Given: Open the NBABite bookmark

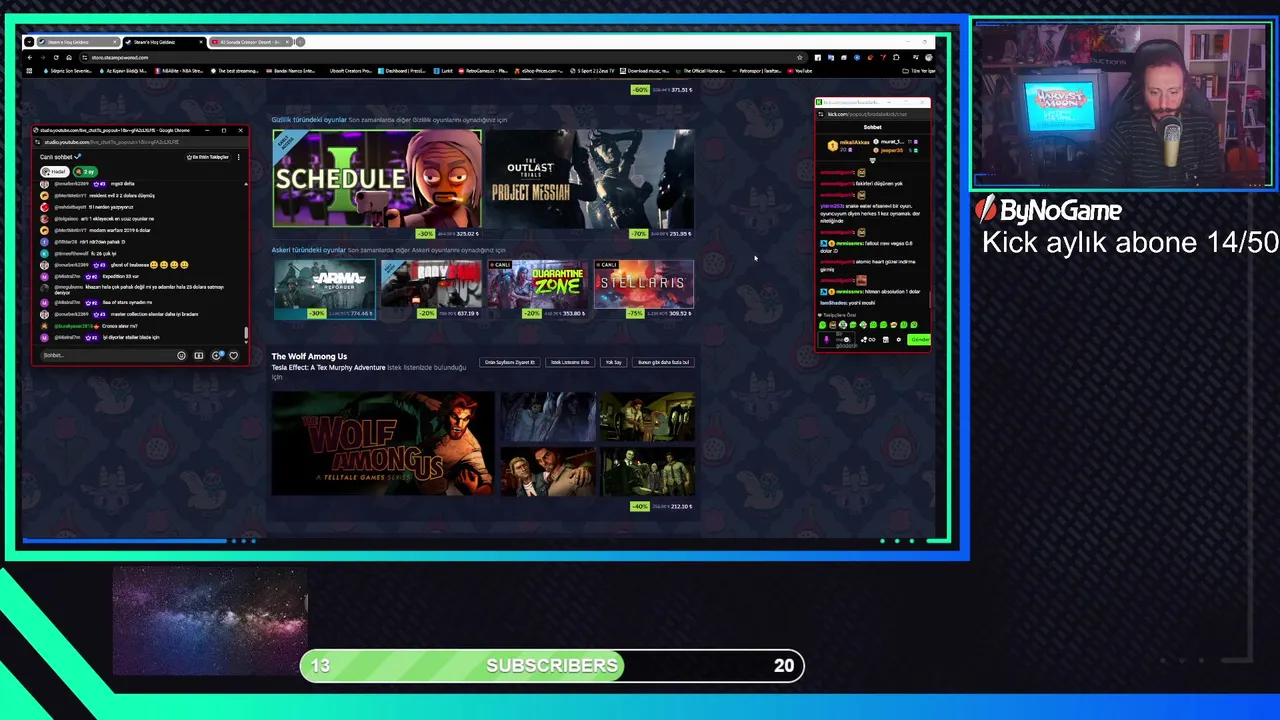Looking at the screenshot, I should pyautogui.click(x=180, y=71).
